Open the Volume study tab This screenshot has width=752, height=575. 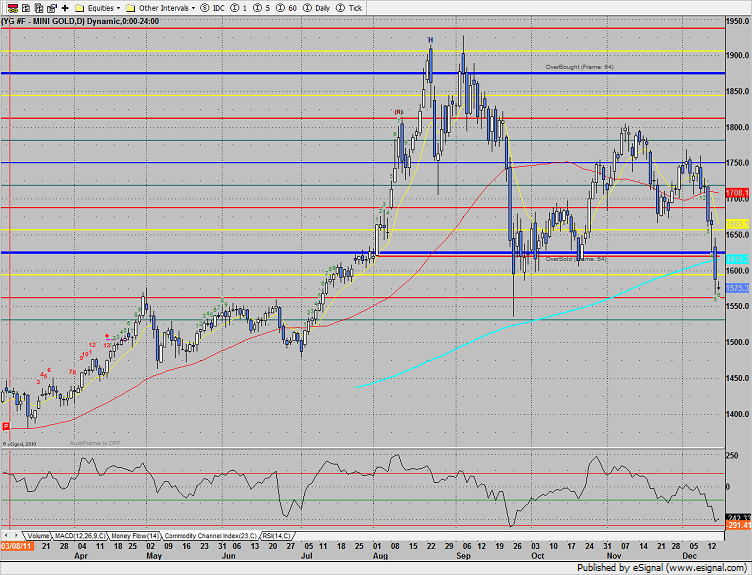click(x=38, y=536)
